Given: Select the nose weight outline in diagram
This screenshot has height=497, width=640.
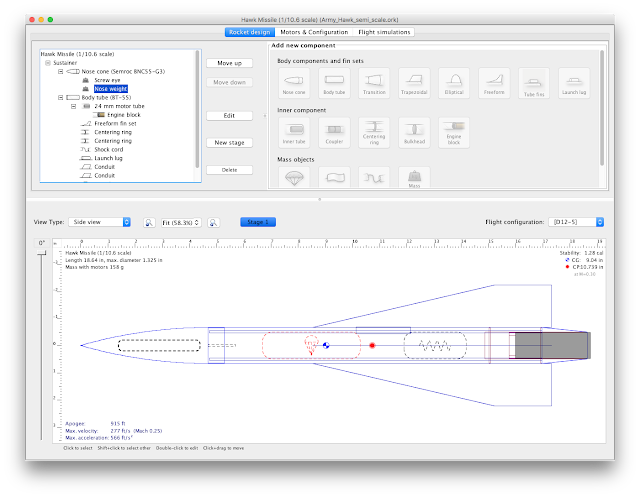Looking at the screenshot, I should 159,345.
